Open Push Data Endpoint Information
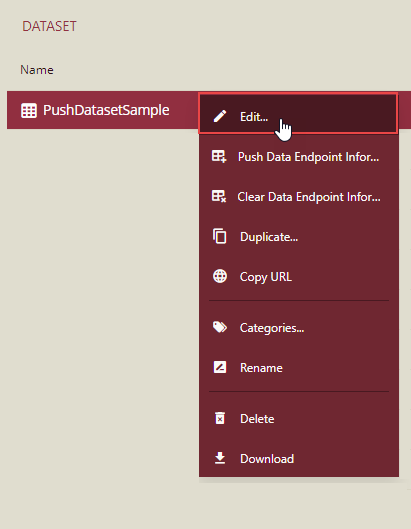The image size is (411, 529). 298,157
